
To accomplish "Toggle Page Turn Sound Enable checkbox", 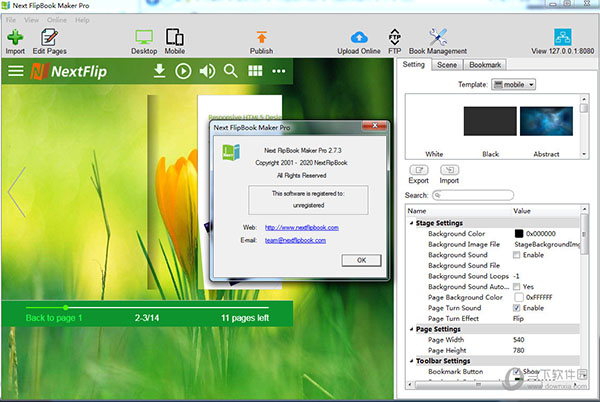I will coord(516,308).
